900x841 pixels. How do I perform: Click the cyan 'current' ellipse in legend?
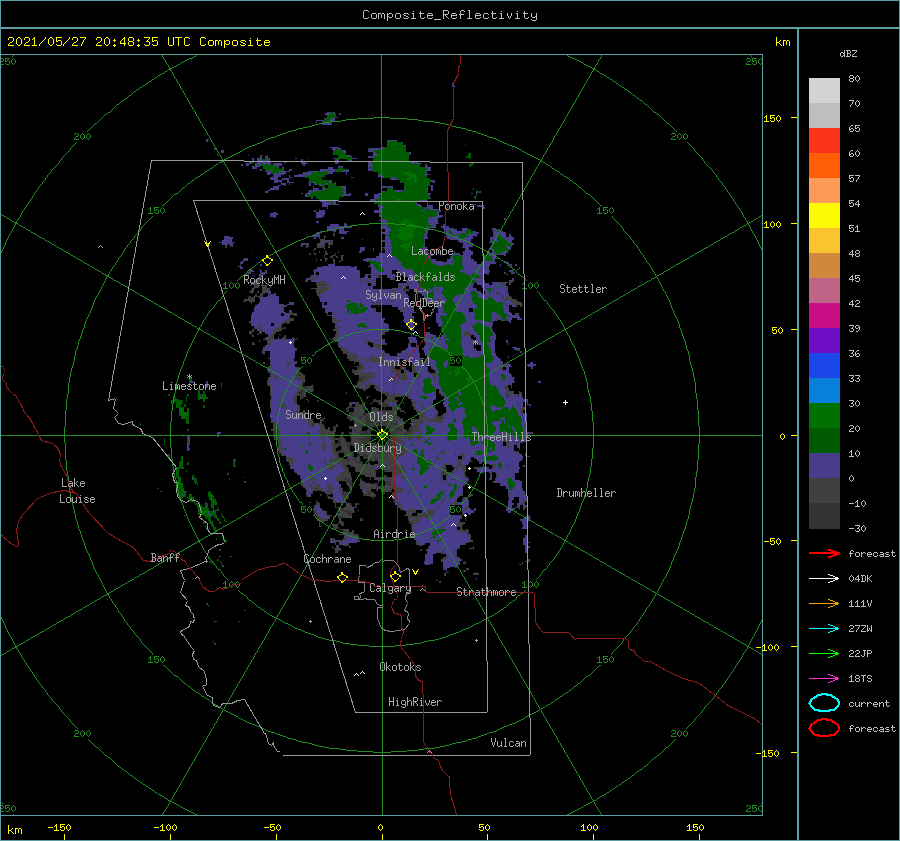tap(824, 703)
